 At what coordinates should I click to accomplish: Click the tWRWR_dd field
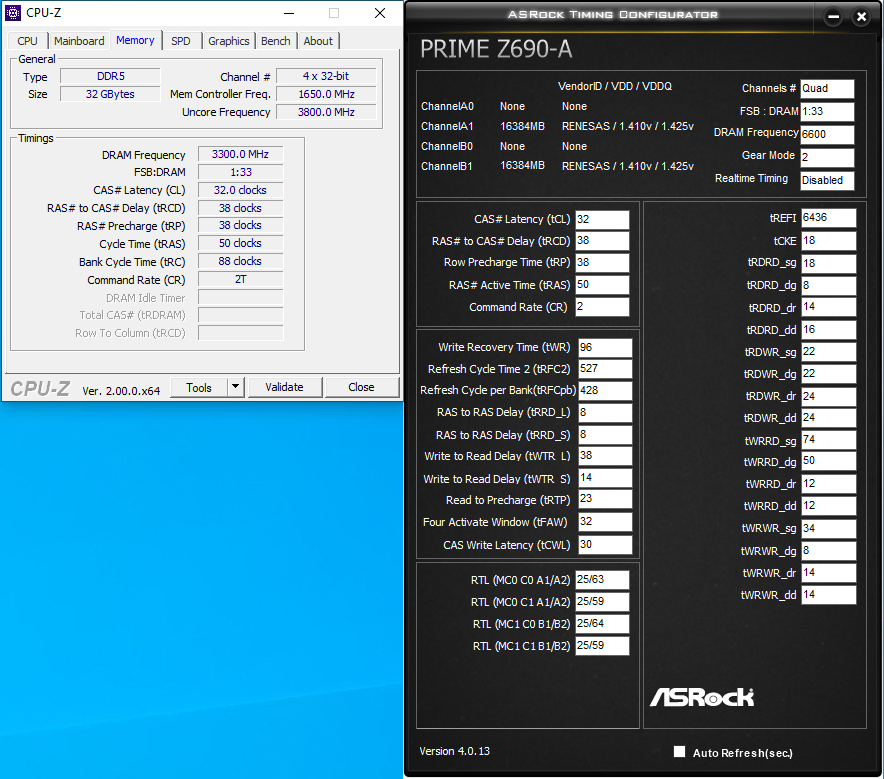point(828,595)
